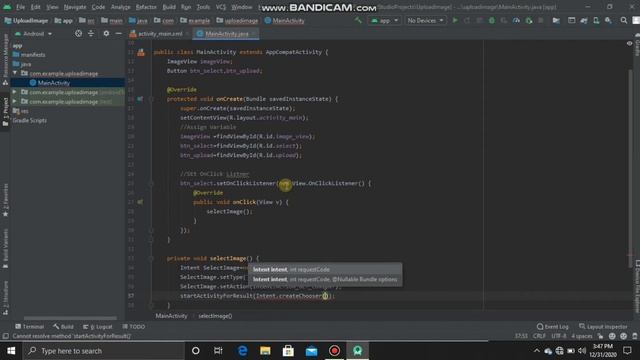
Task: Toggle the code inspections eye icon in editor
Action: click(629, 43)
